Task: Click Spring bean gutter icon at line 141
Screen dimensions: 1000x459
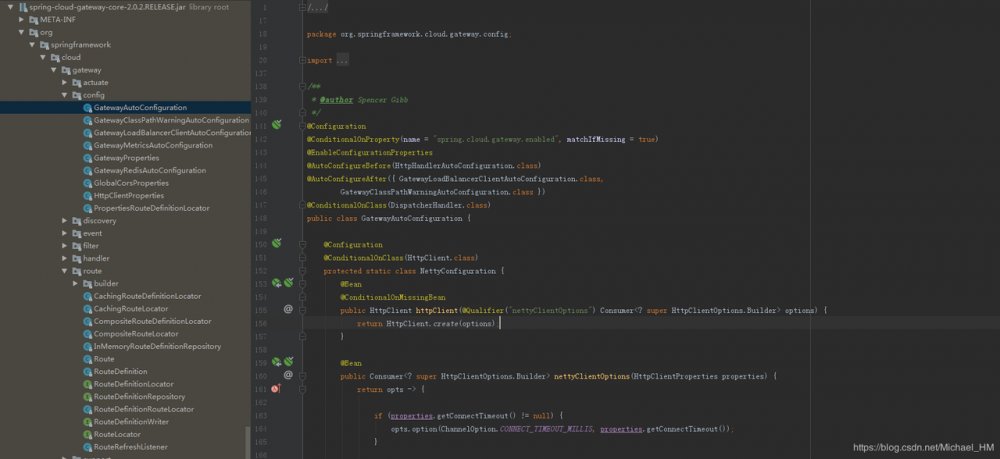Action: tap(276, 125)
